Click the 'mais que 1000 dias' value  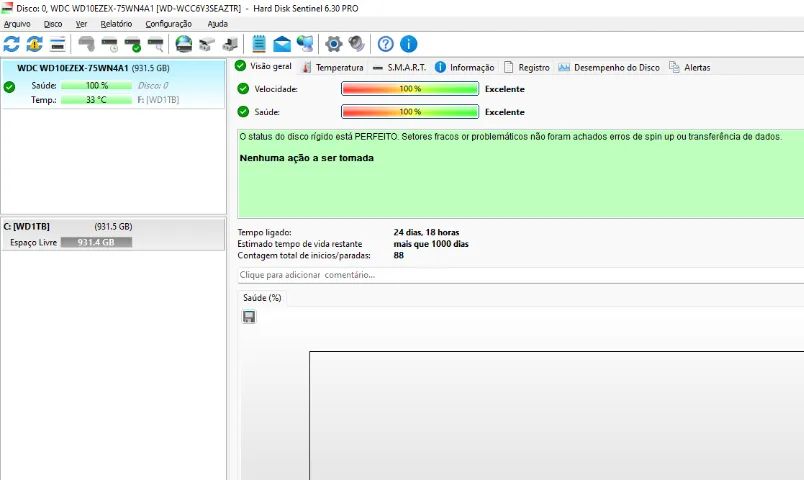[x=431, y=244]
